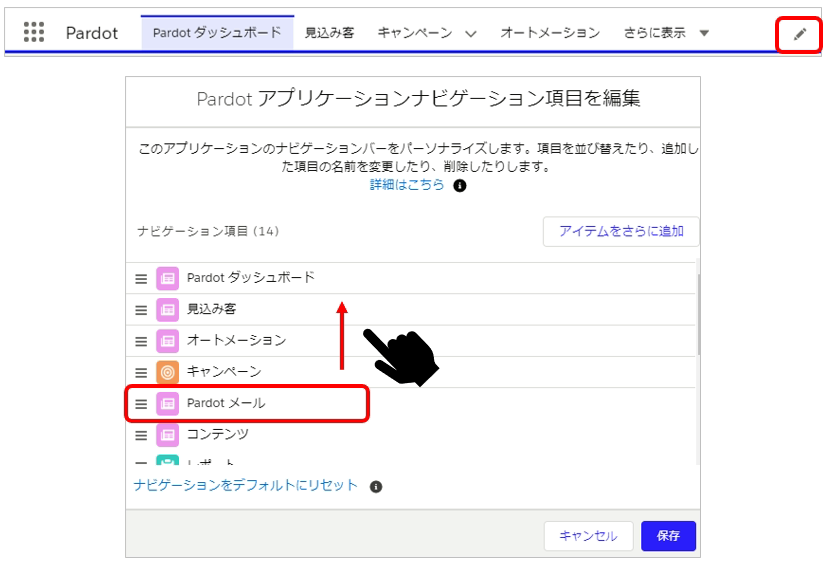Select キャンペーン list item text
The width and height of the screenshot is (826, 562).
224,372
